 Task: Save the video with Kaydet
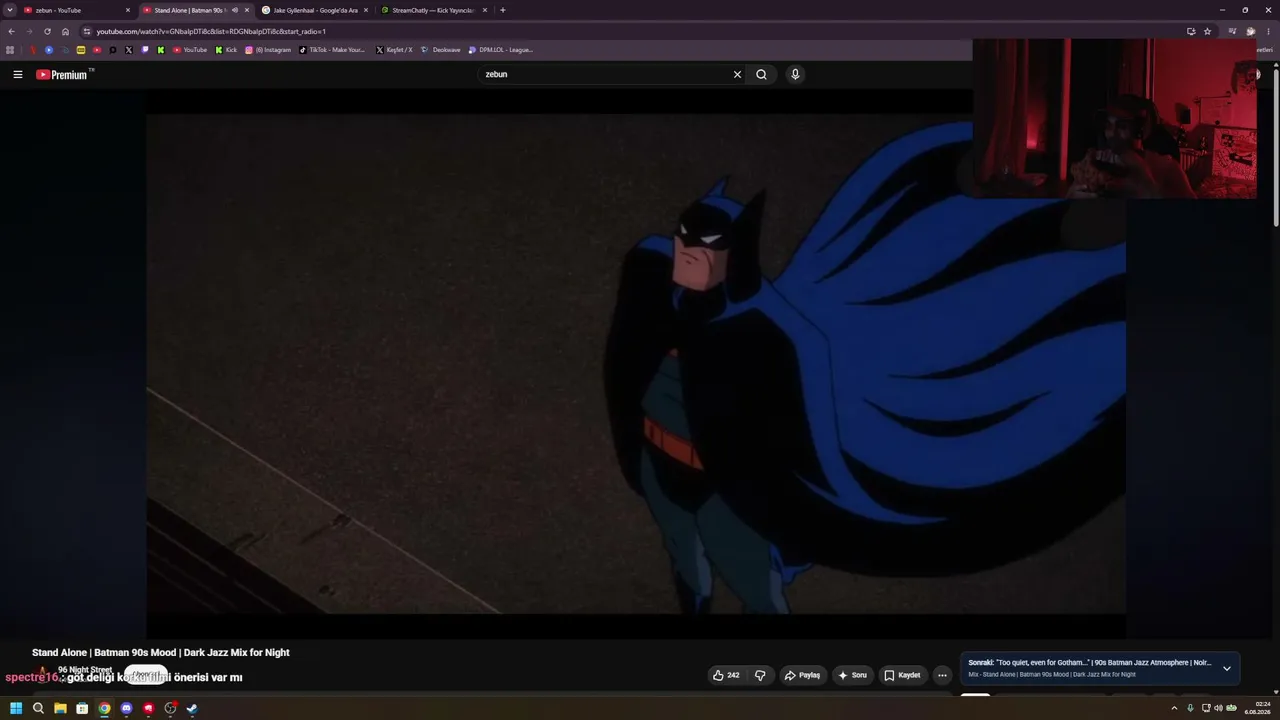tap(902, 675)
